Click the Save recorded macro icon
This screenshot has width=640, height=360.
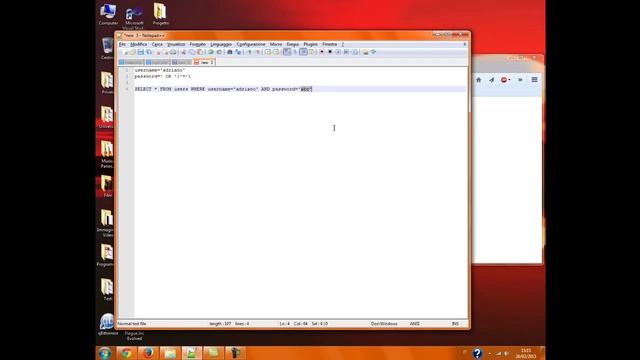[354, 52]
